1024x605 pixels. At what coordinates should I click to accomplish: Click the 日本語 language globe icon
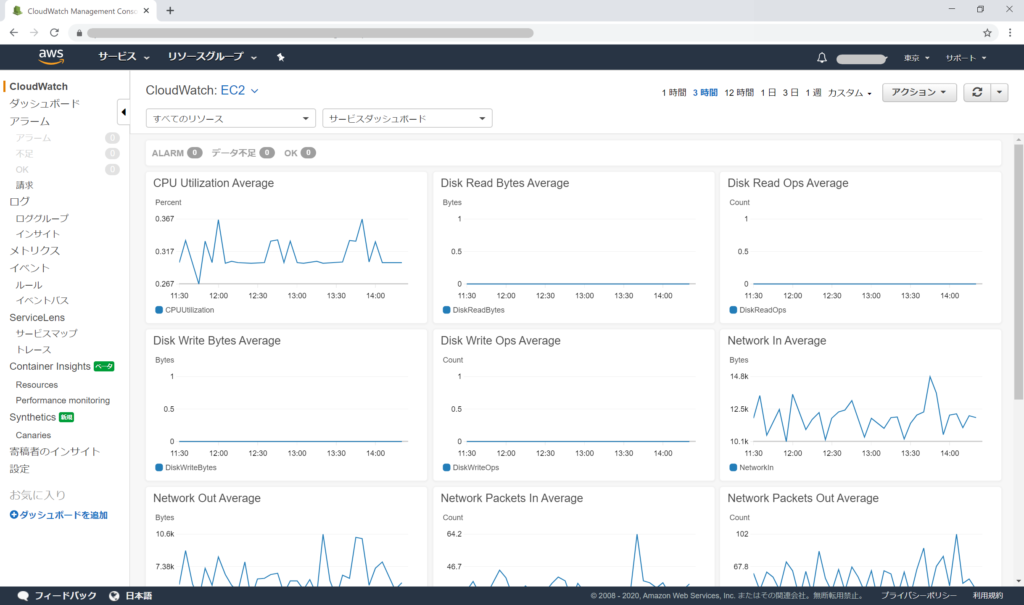tap(113, 595)
